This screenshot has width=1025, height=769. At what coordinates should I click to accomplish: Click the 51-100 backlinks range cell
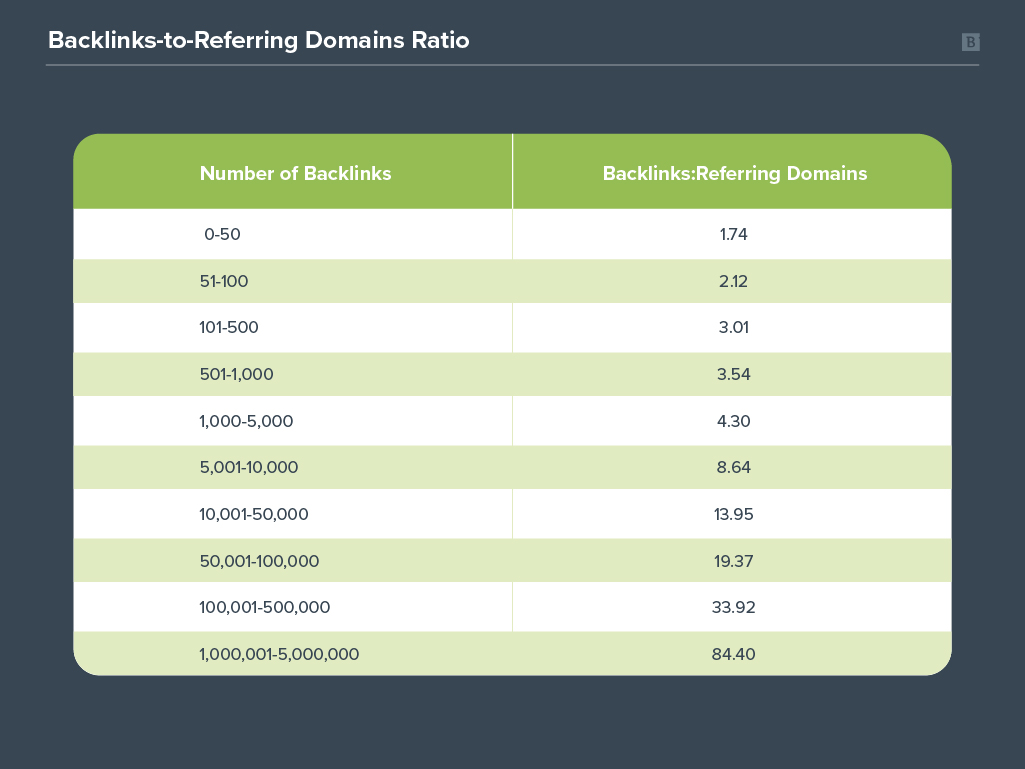(224, 282)
